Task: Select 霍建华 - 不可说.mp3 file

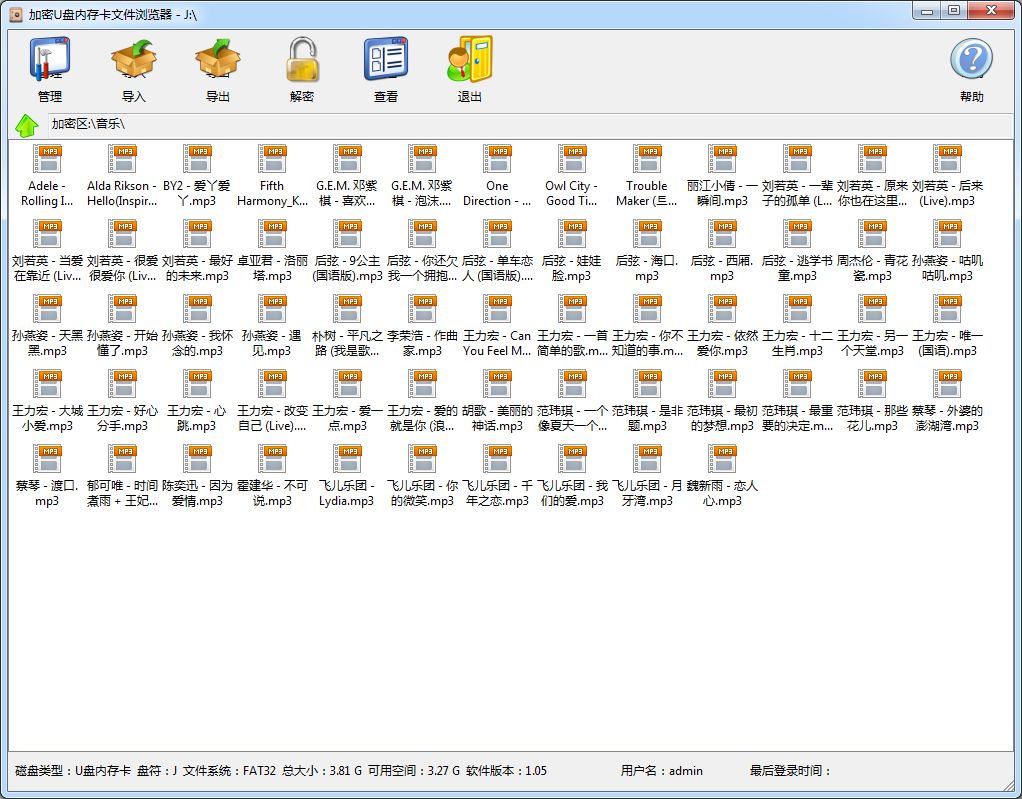Action: coord(272,476)
